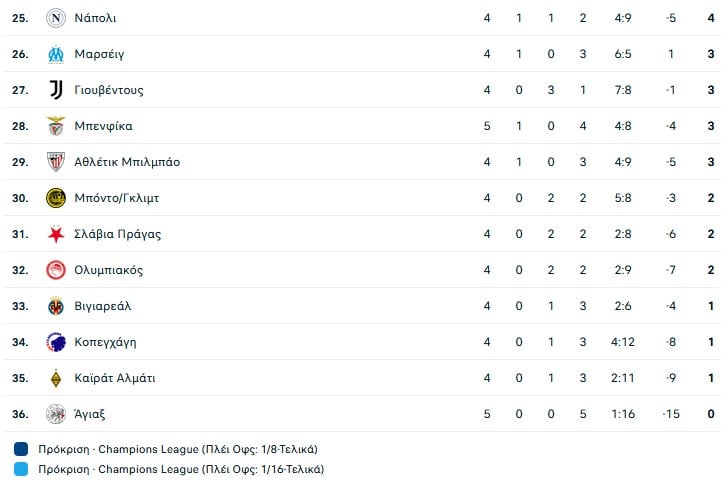This screenshot has height=483, width=721.
Task: Open the Μπόντο/Γκλιμτ team link
Action: pos(117,198)
